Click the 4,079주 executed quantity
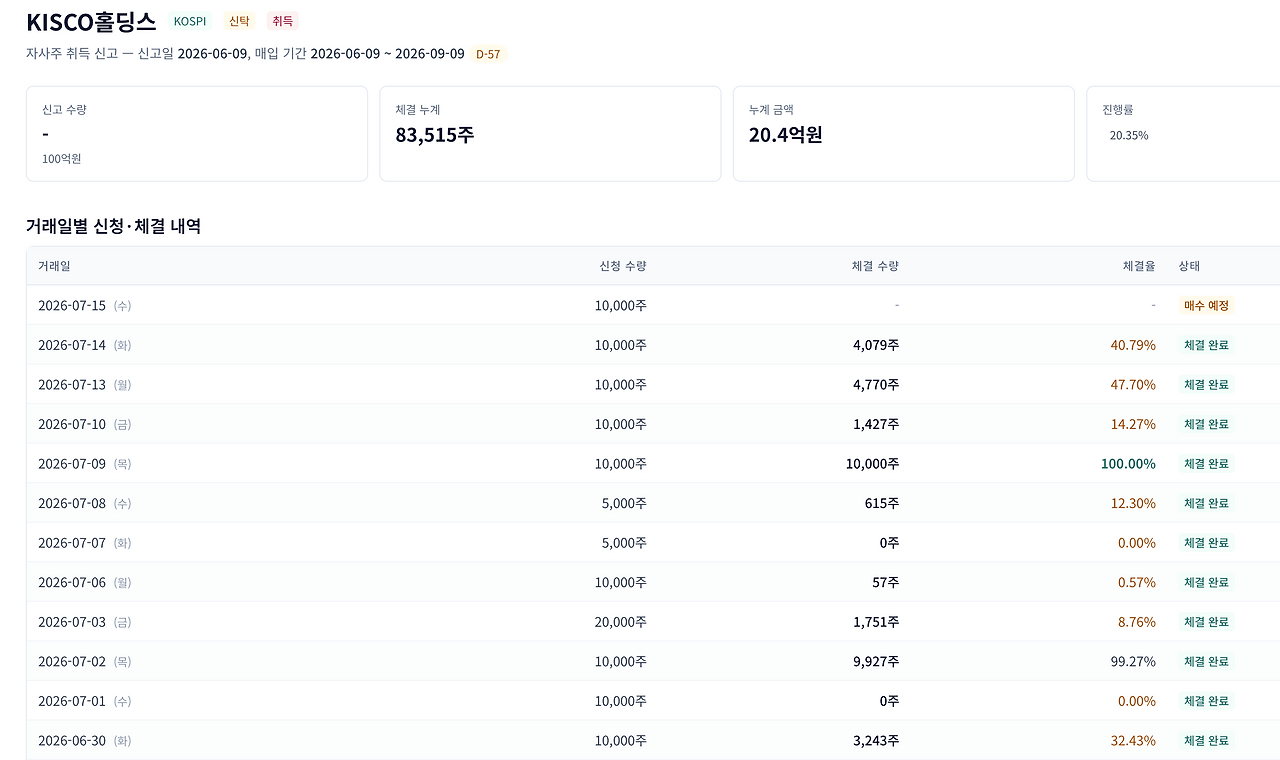 pyautogui.click(x=876, y=345)
